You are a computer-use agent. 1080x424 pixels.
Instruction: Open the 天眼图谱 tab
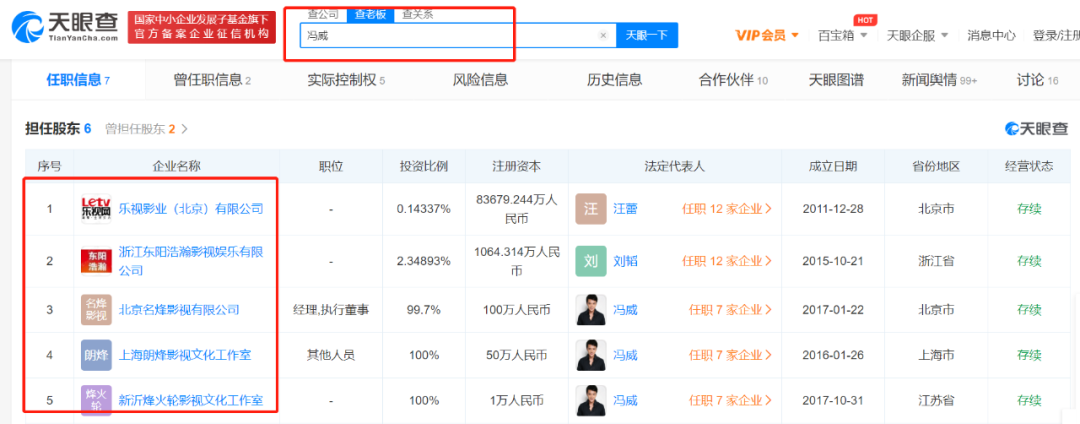835,81
